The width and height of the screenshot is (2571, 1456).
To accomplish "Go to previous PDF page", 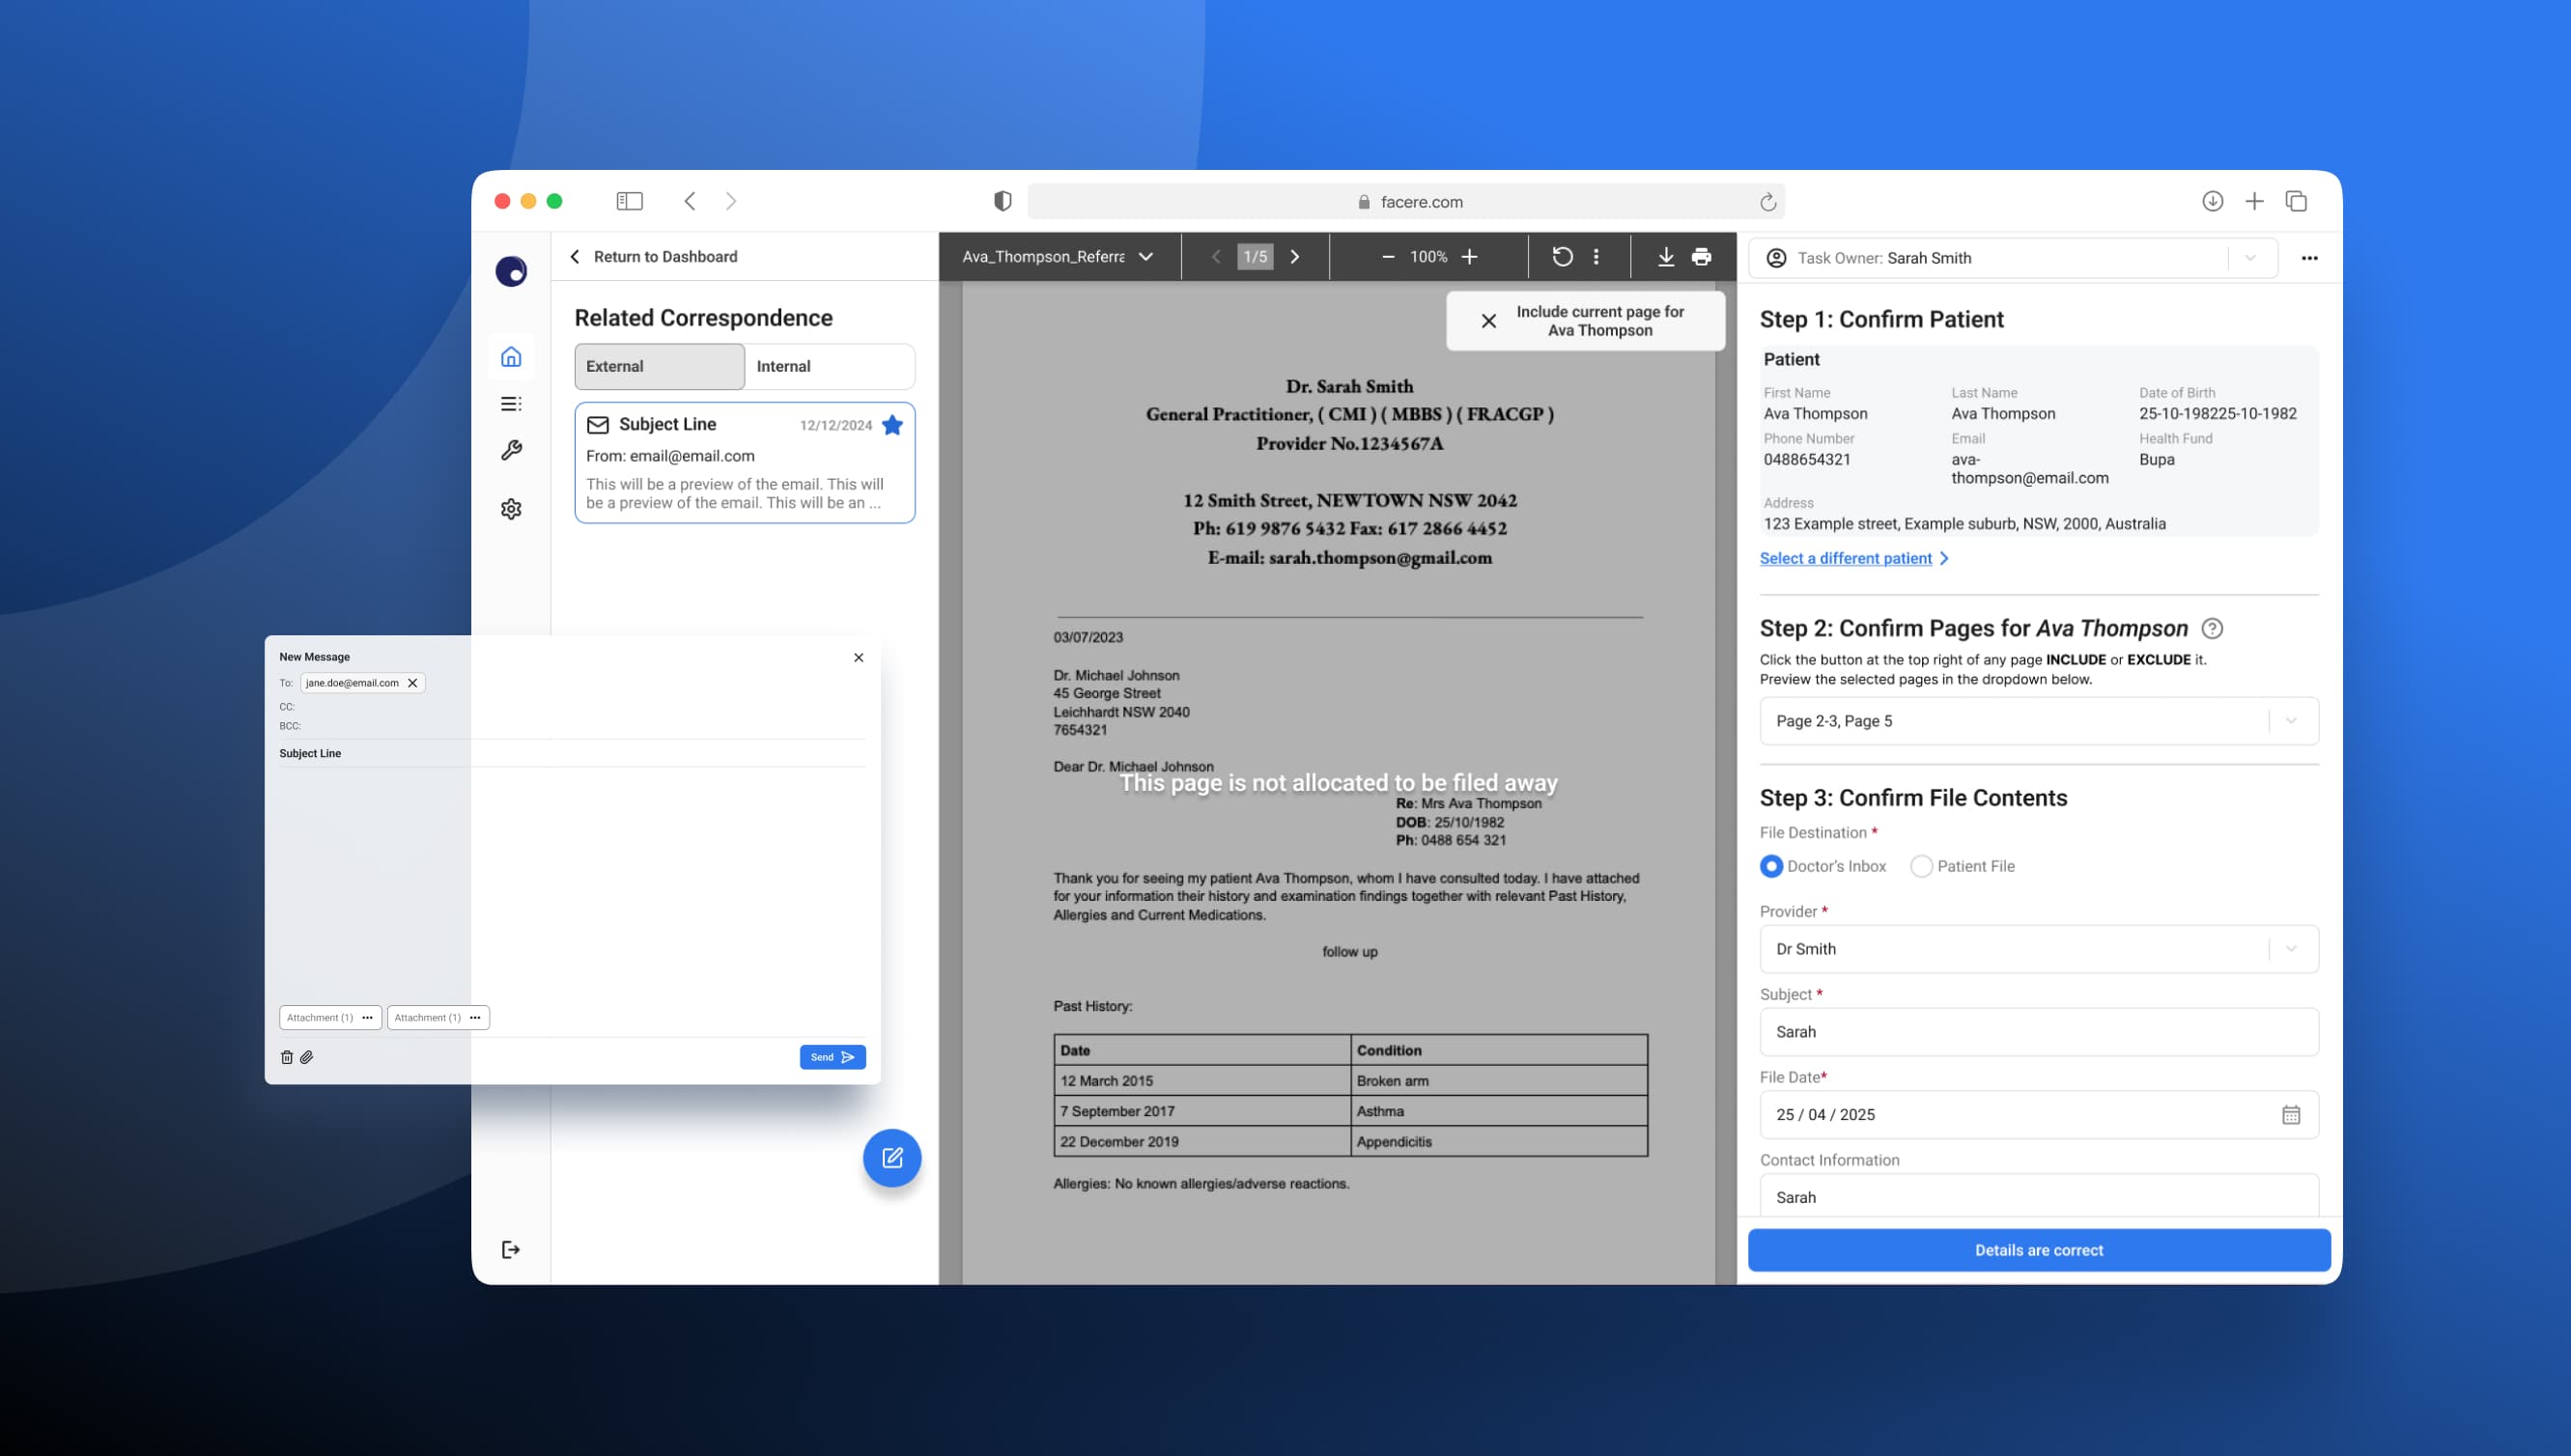I will [1216, 257].
